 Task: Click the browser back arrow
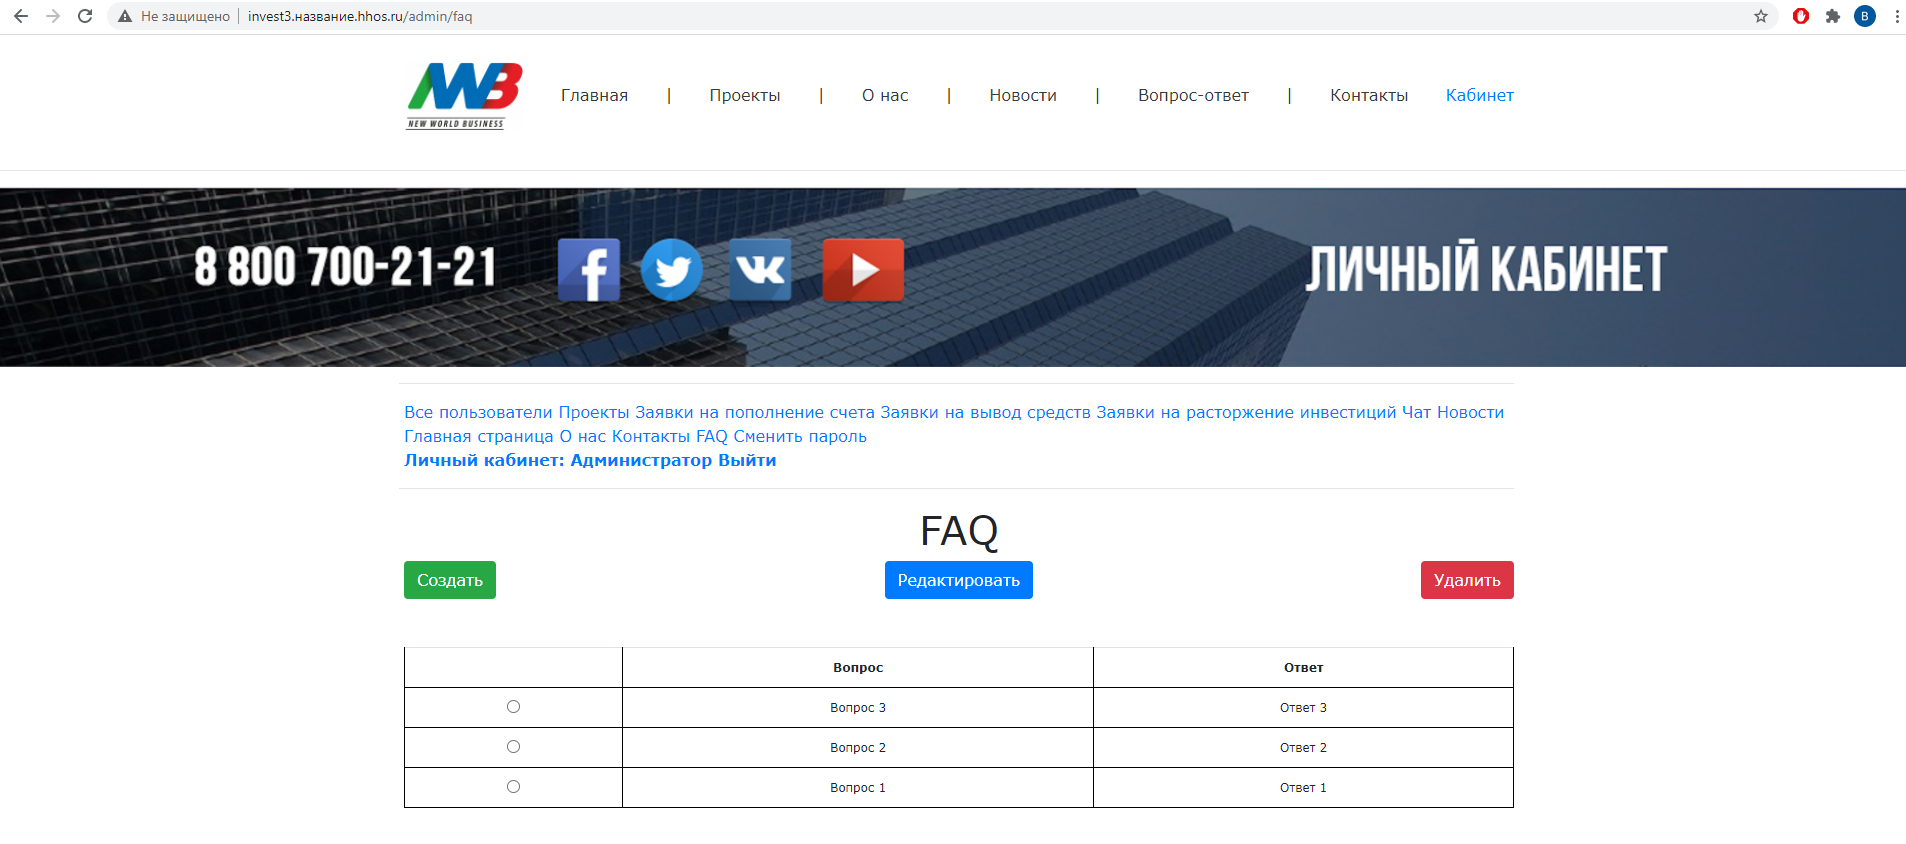tap(21, 16)
